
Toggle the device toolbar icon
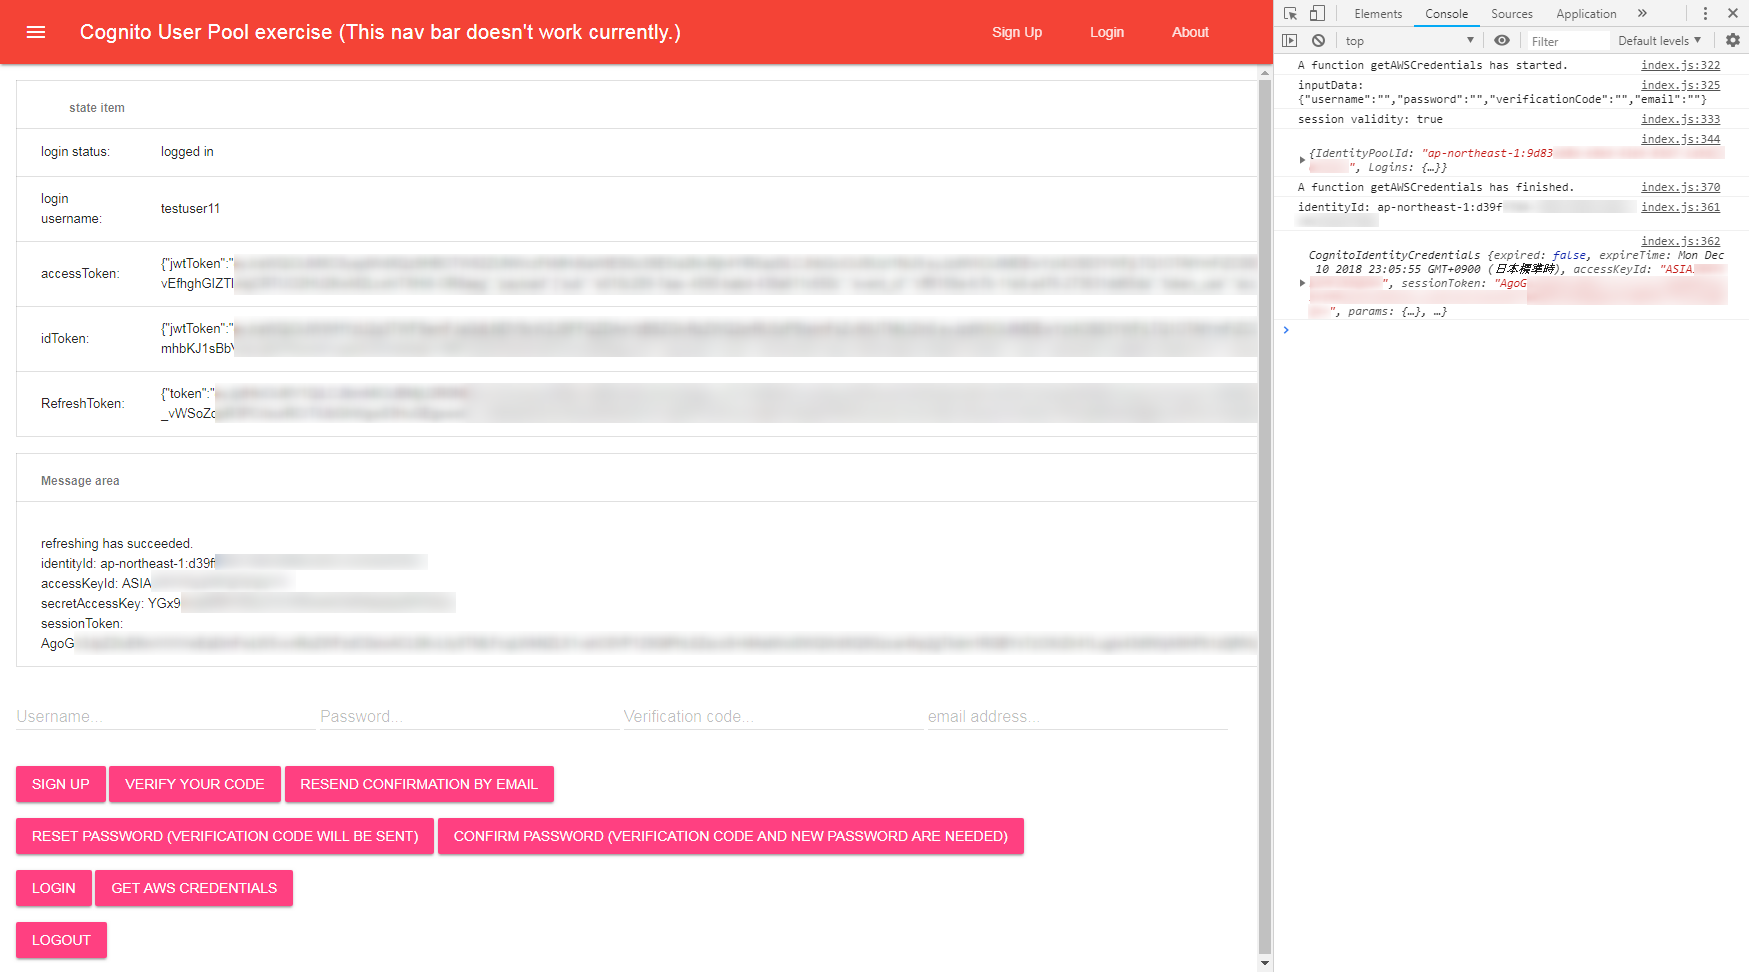coord(1316,13)
